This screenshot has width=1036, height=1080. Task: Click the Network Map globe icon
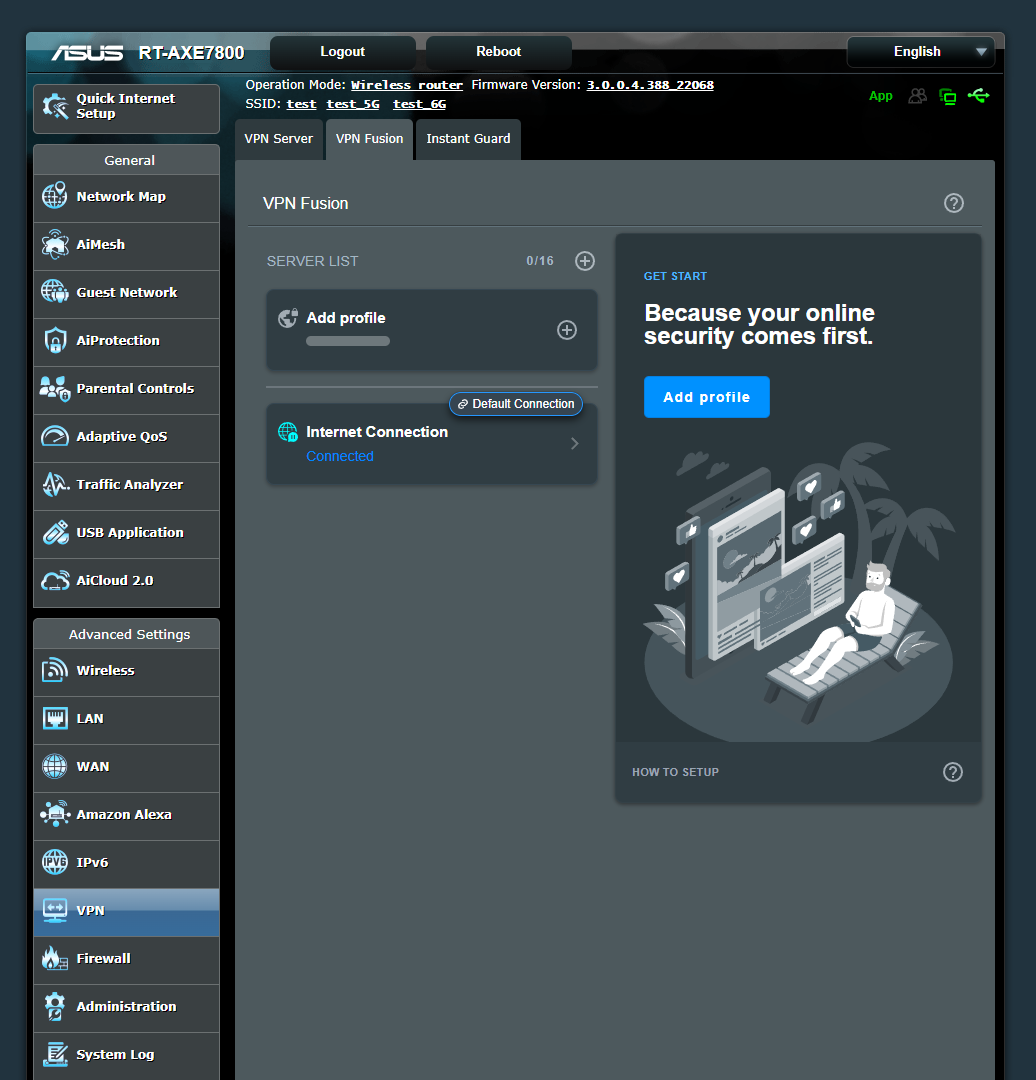pyautogui.click(x=55, y=196)
